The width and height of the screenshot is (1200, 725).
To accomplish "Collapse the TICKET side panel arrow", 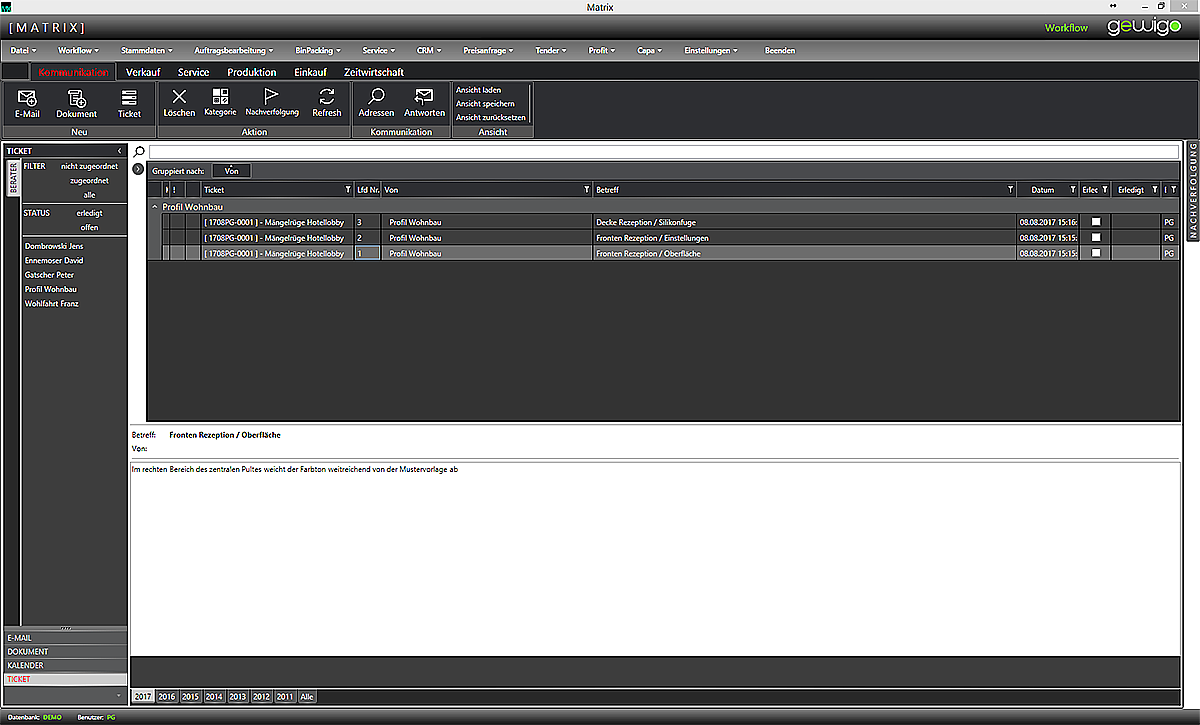I will (x=120, y=151).
